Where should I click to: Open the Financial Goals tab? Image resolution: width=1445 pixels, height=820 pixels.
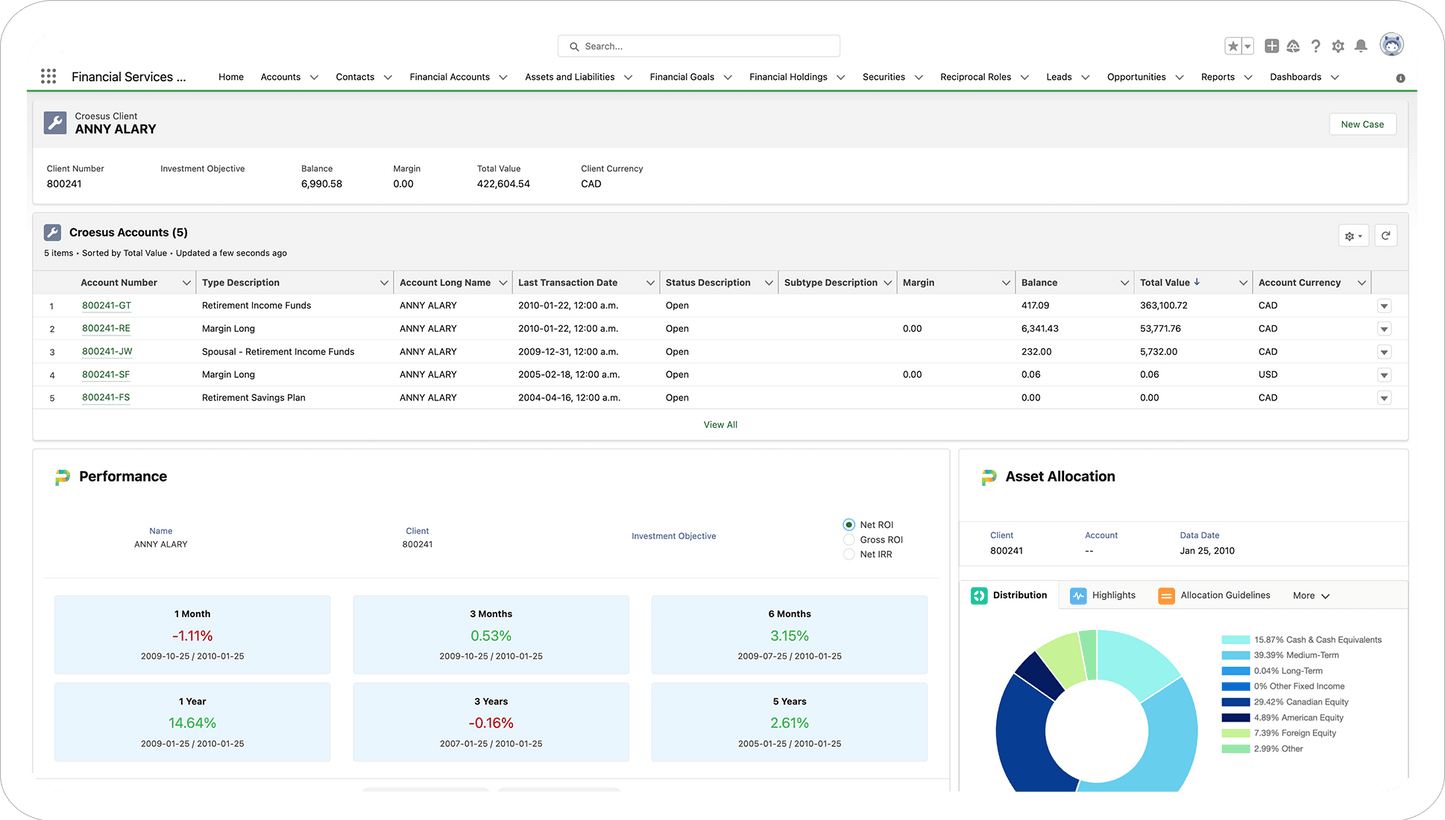point(682,77)
